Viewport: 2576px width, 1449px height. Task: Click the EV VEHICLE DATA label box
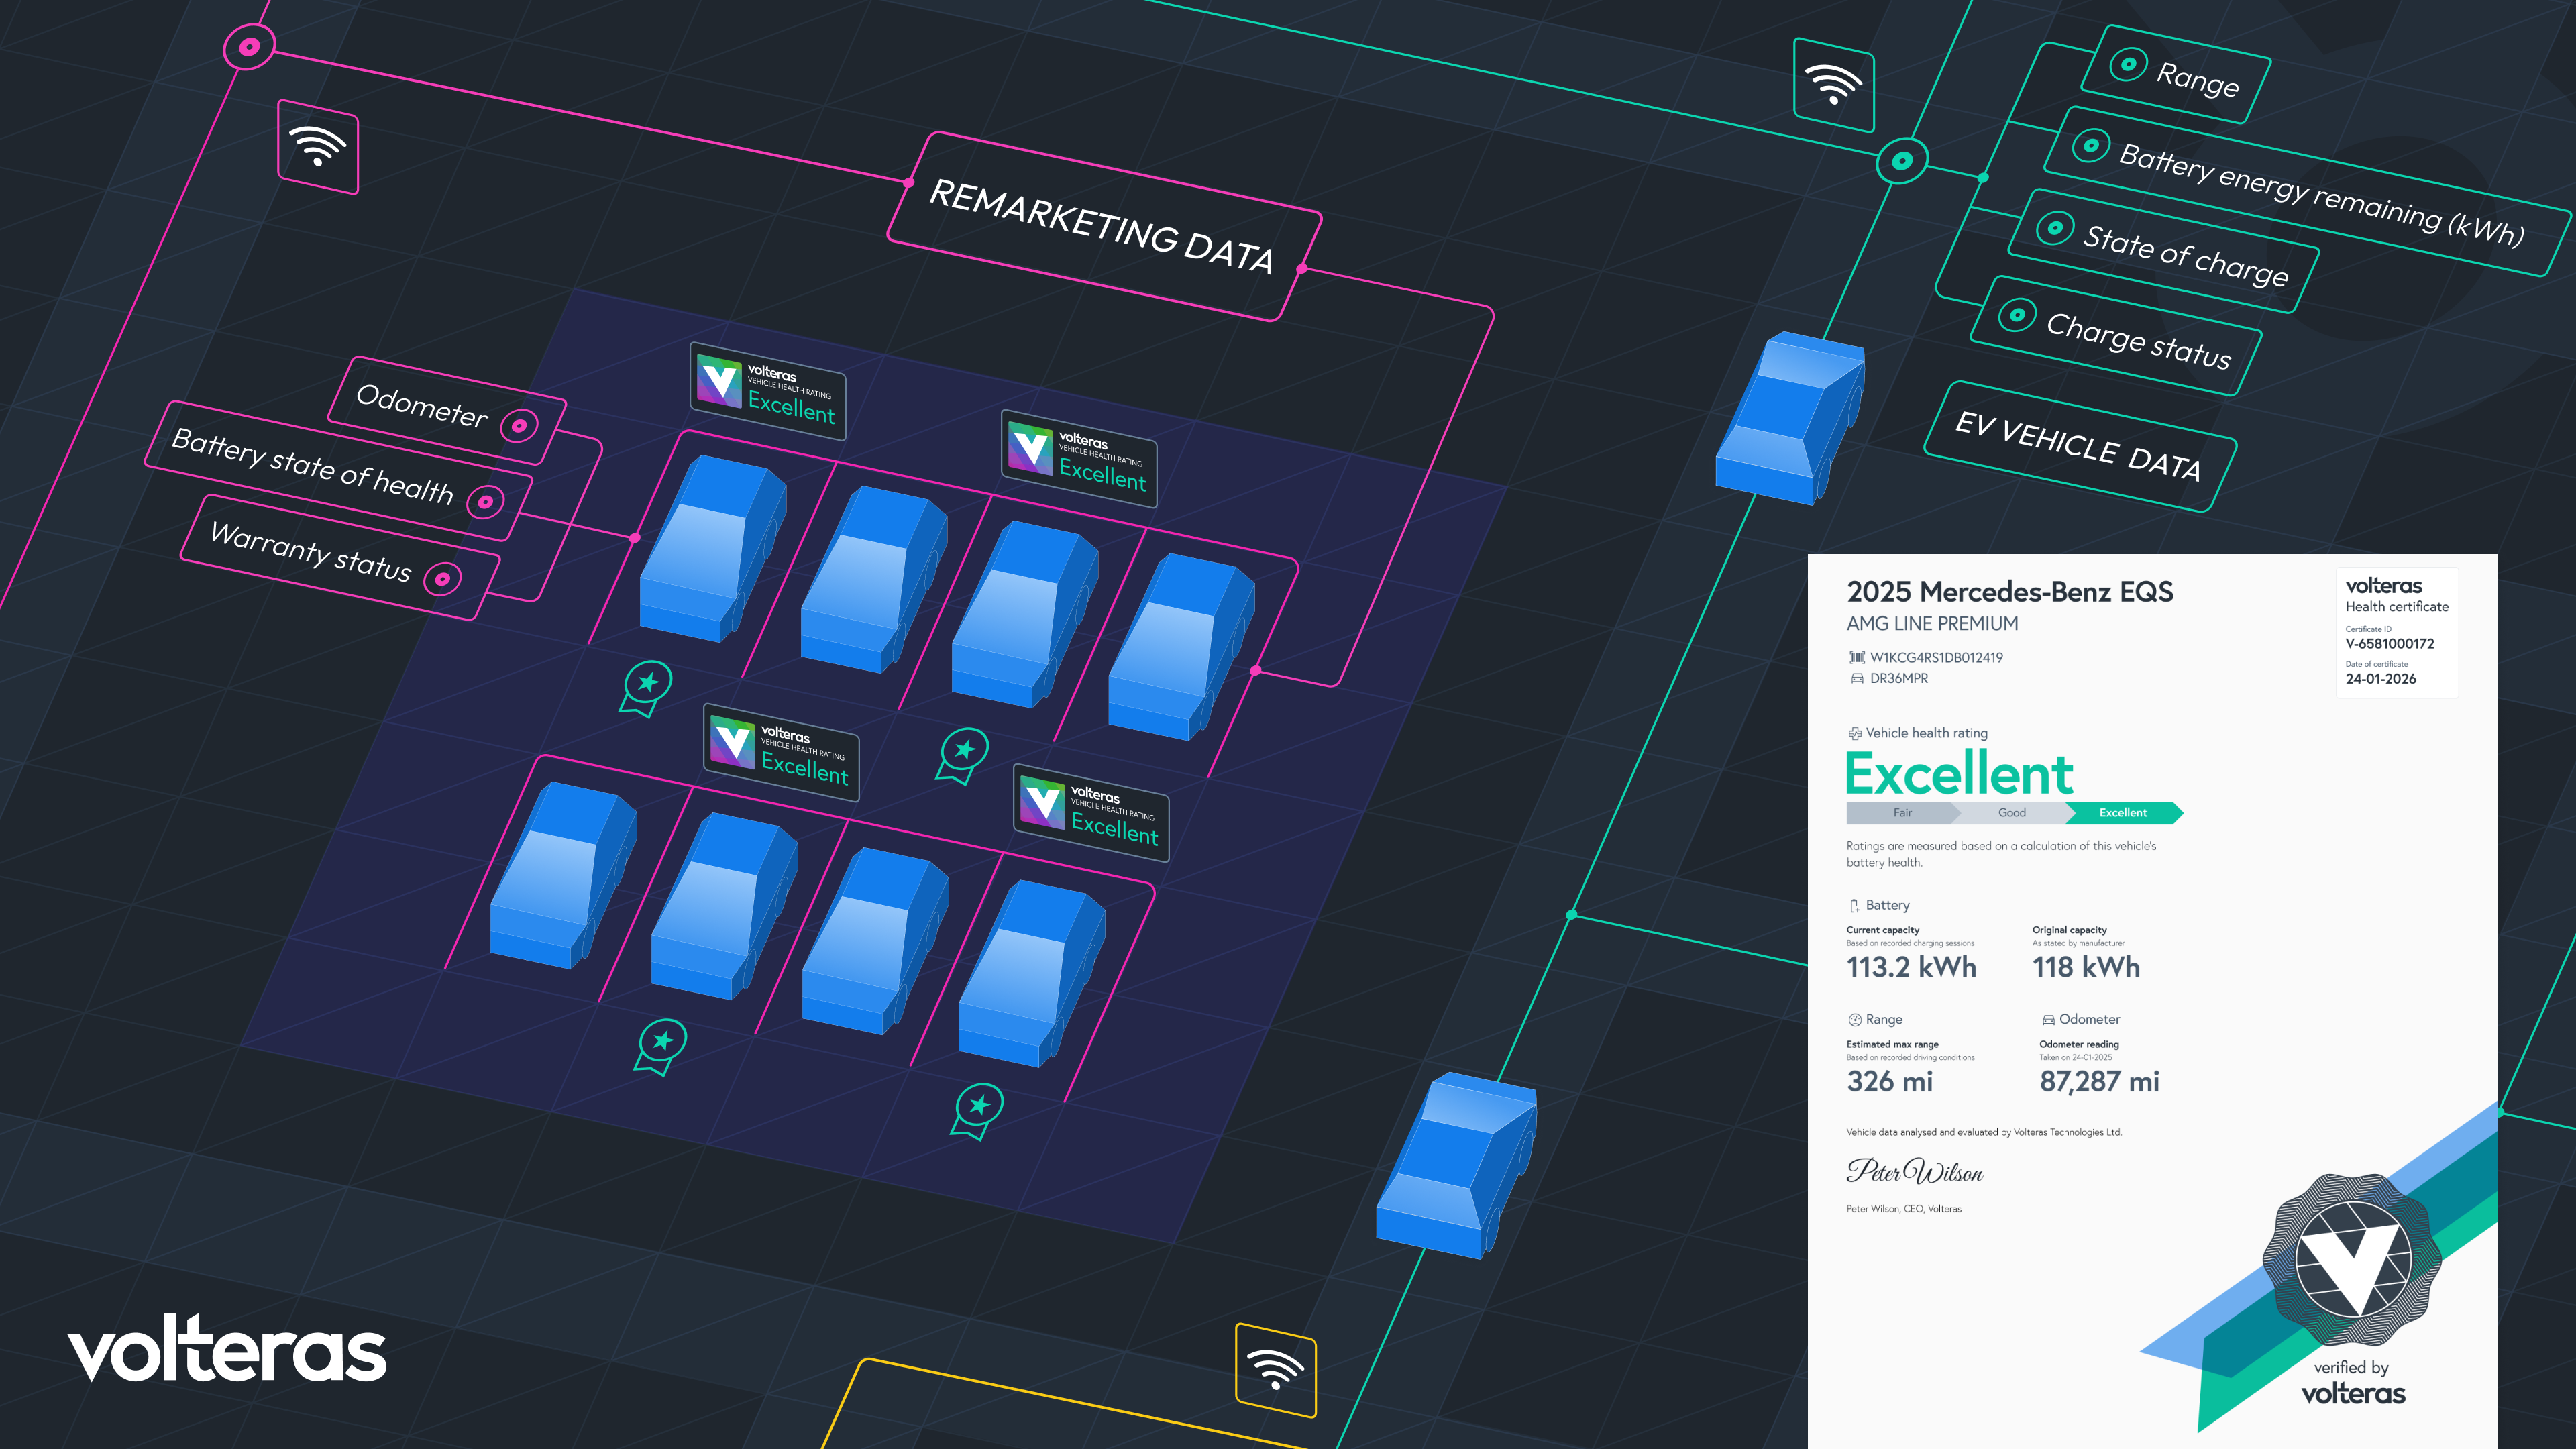click(x=2080, y=446)
